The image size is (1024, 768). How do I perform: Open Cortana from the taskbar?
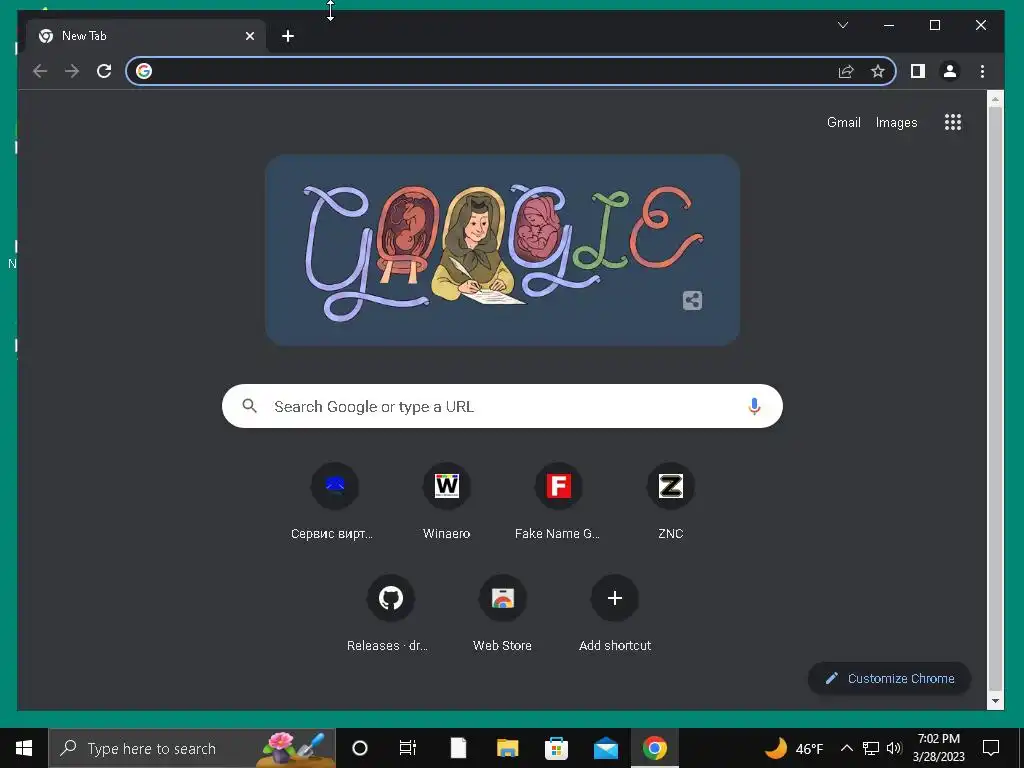359,748
